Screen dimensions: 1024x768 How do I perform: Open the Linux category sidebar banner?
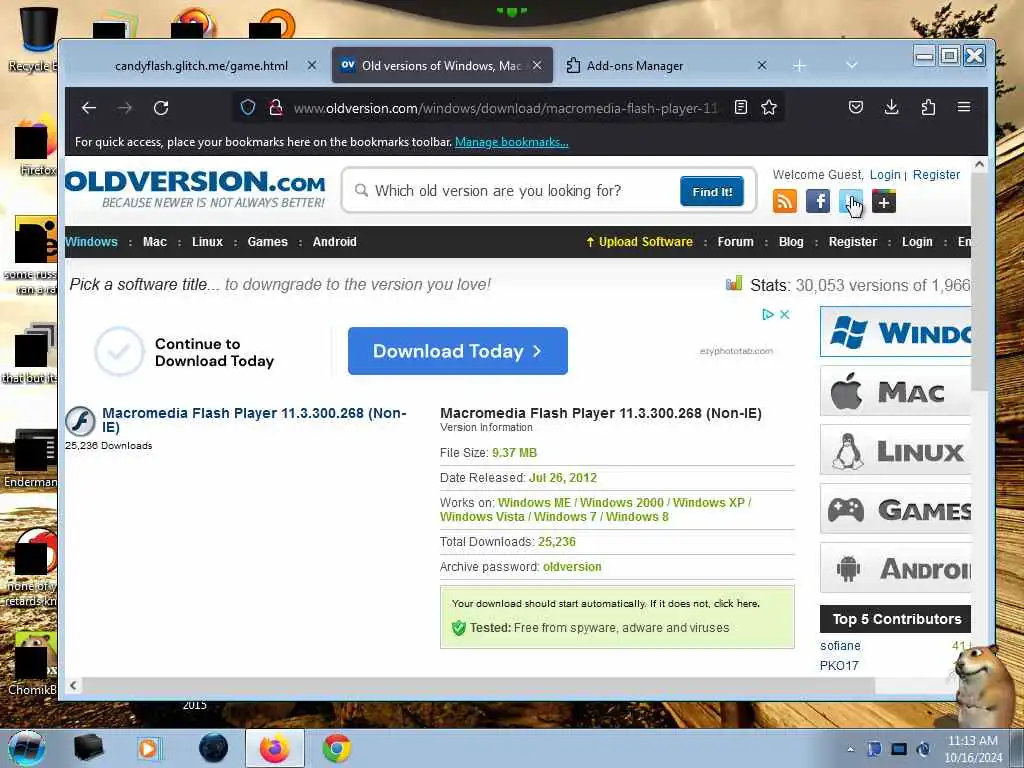point(895,450)
